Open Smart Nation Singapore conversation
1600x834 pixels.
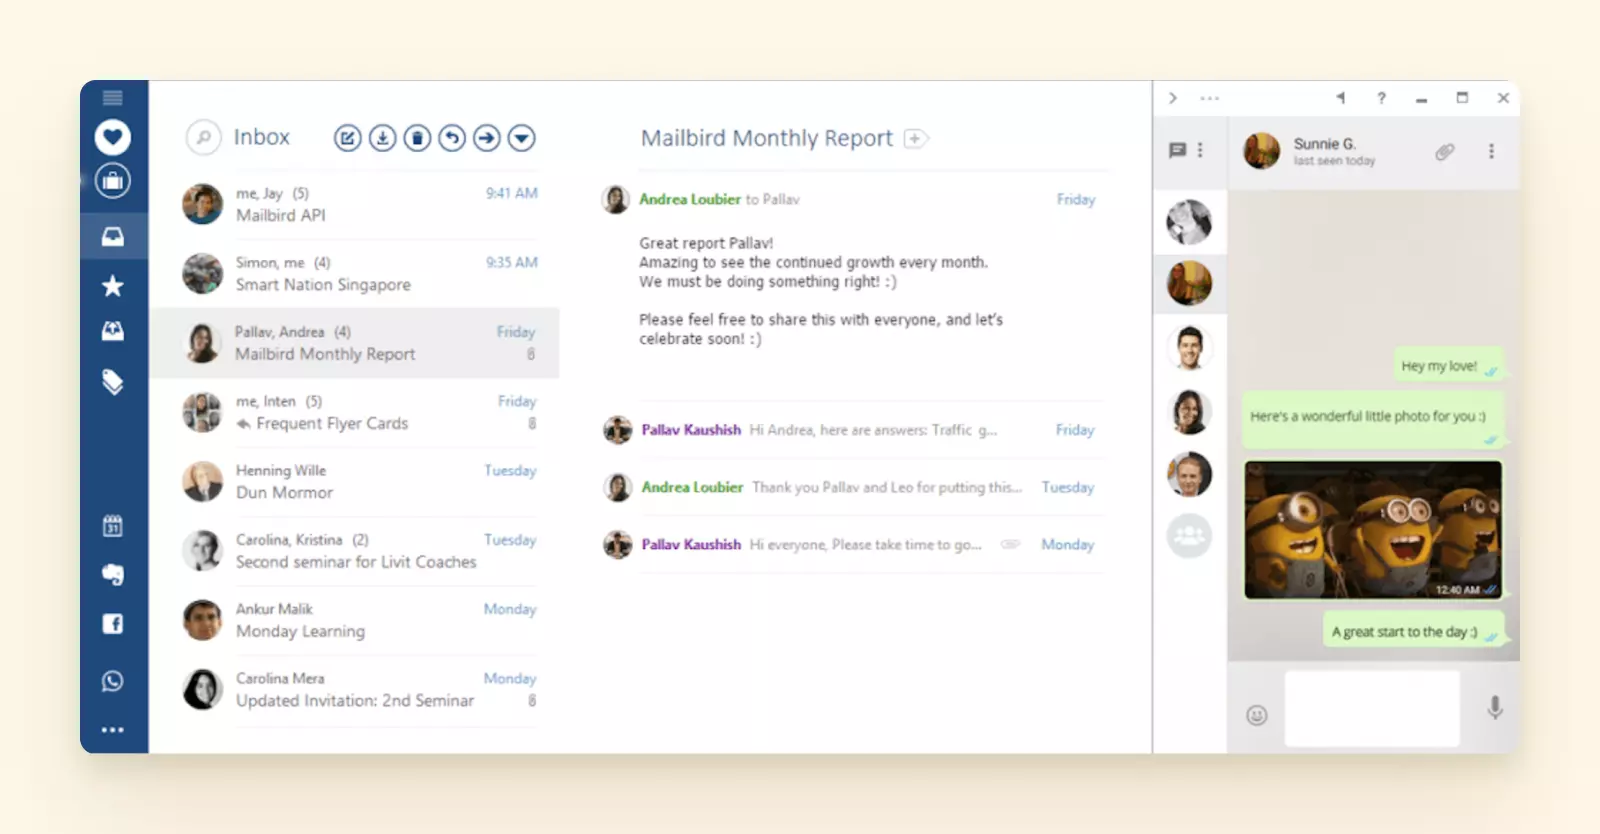[x=355, y=273]
